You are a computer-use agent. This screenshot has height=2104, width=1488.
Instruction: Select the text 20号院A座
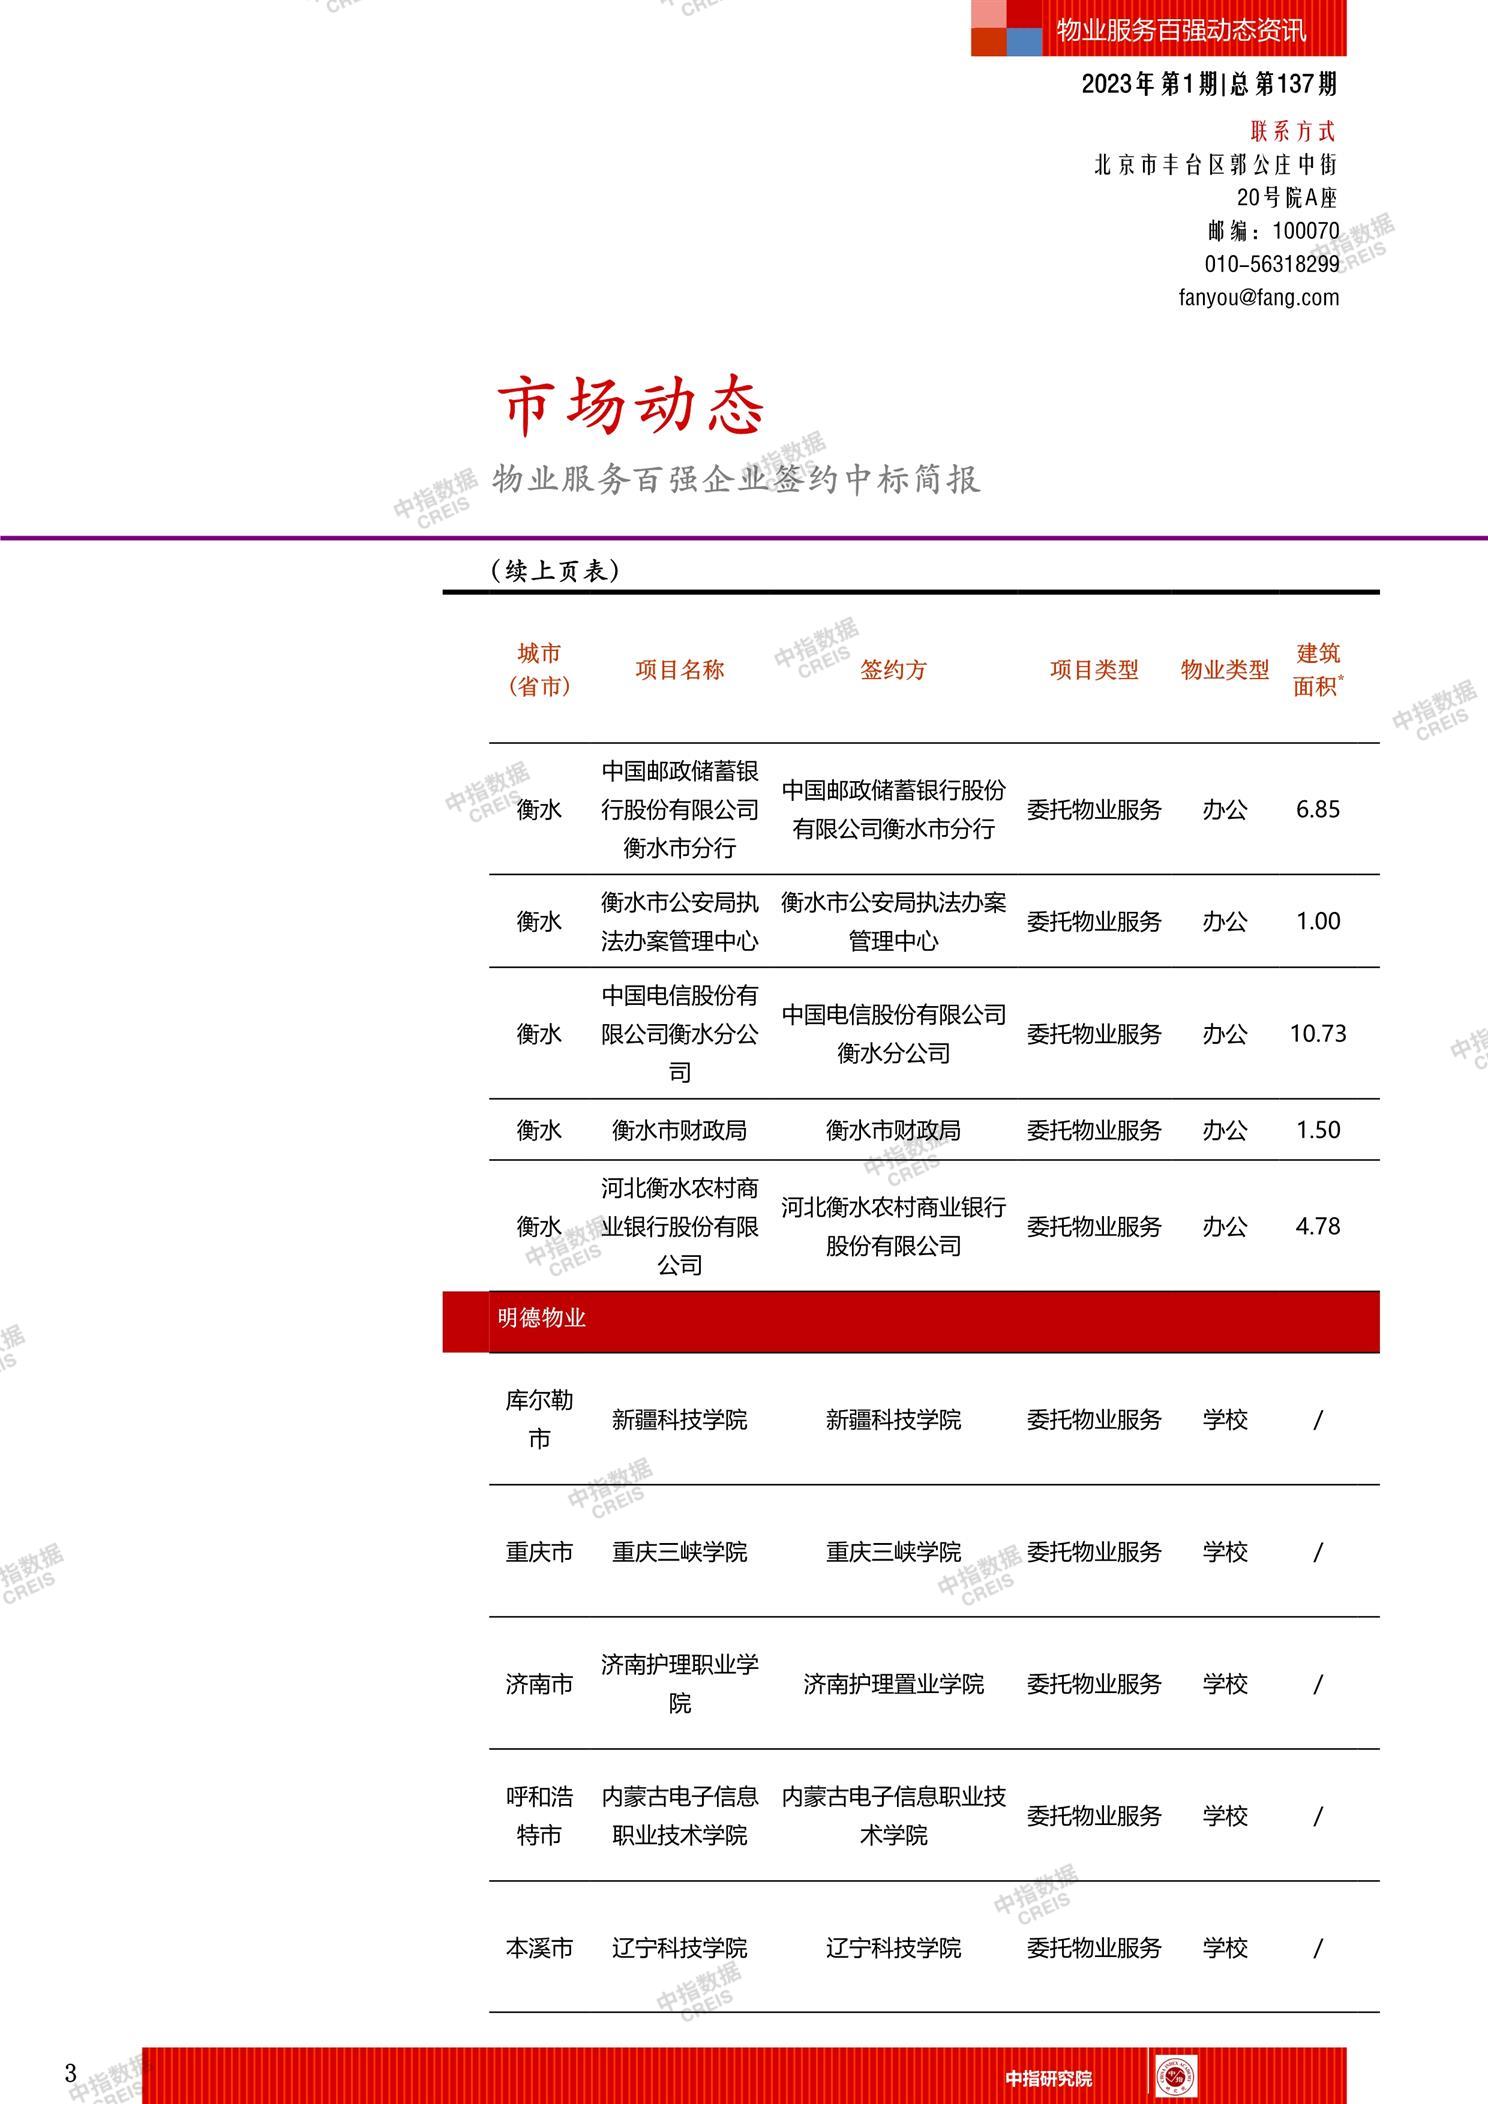(1287, 197)
